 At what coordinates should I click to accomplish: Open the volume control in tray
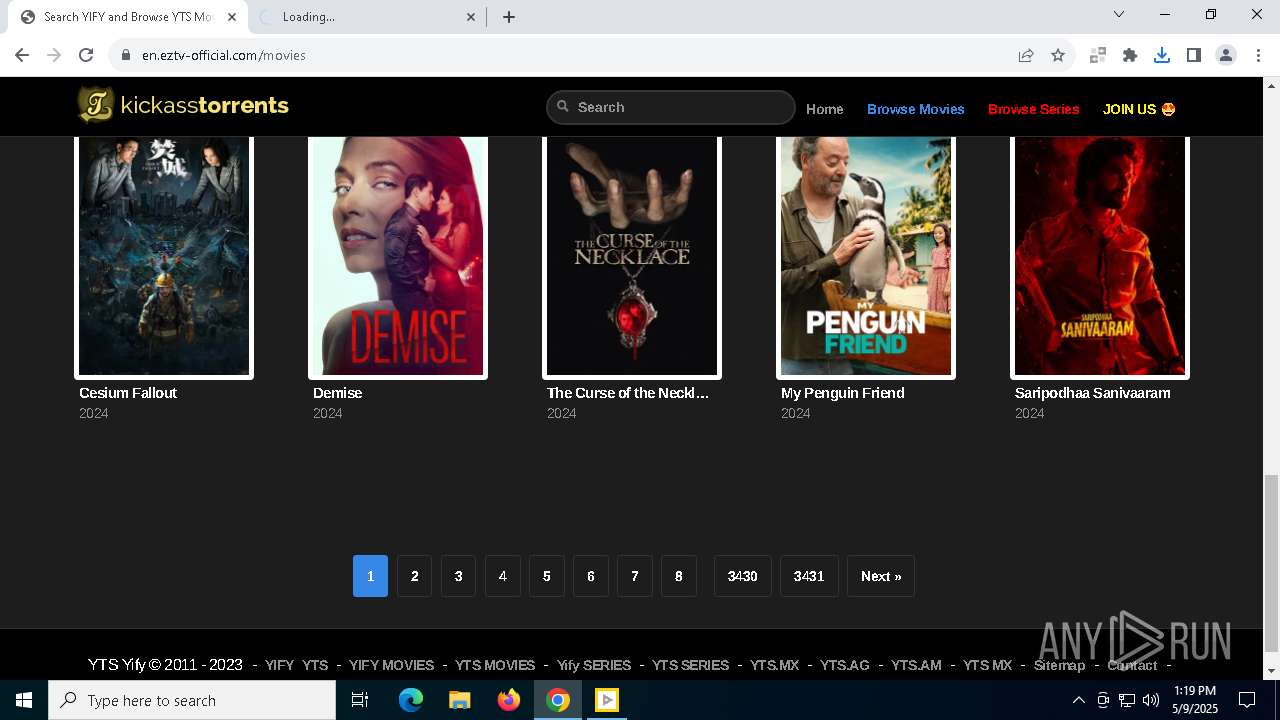click(1151, 700)
